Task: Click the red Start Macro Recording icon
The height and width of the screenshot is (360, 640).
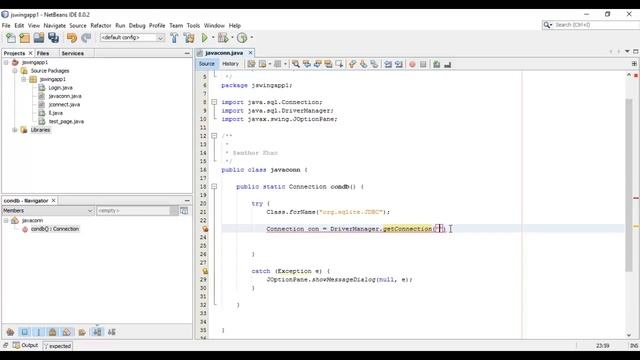Action: [x=412, y=64]
